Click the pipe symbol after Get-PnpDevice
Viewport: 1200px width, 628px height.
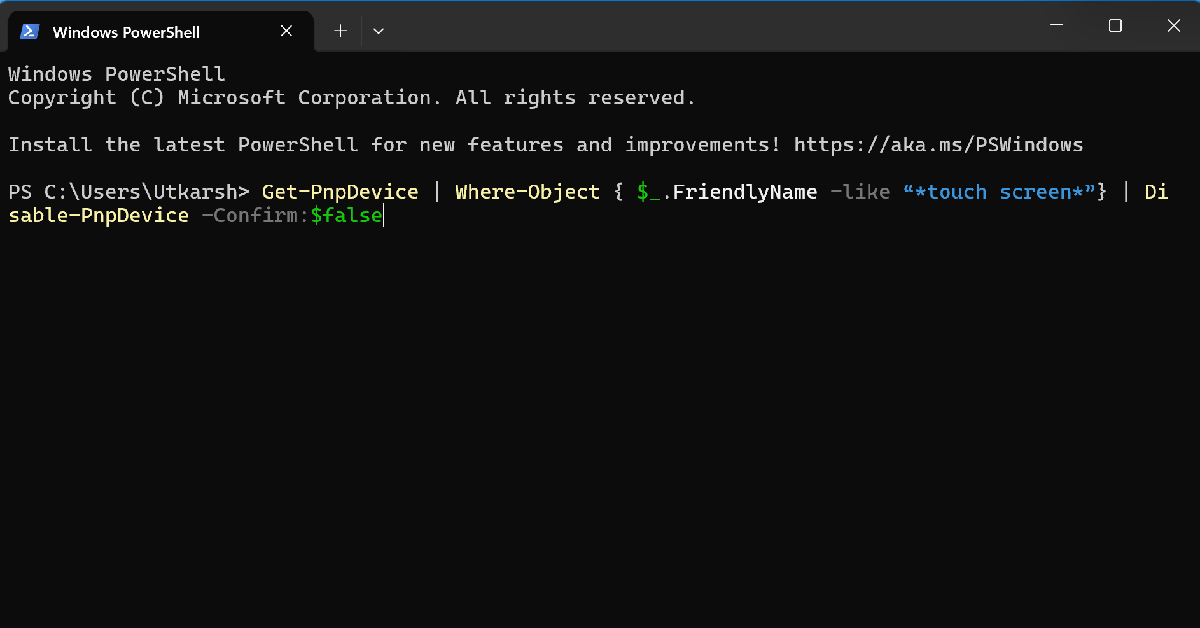[x=436, y=191]
